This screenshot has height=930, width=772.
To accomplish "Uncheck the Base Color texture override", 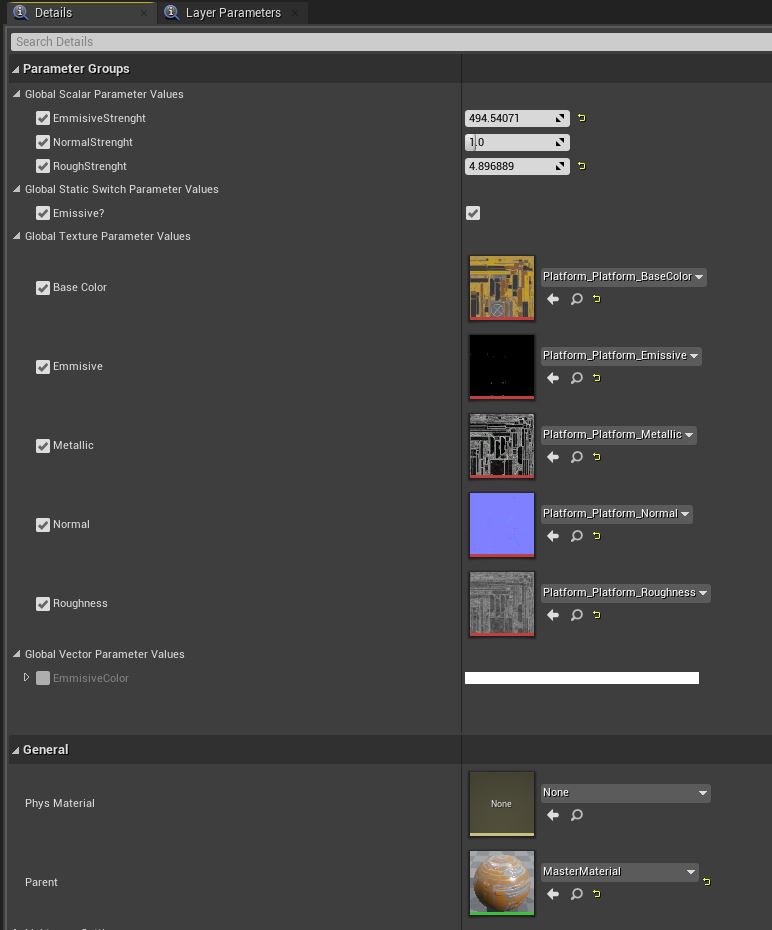I will tap(43, 288).
